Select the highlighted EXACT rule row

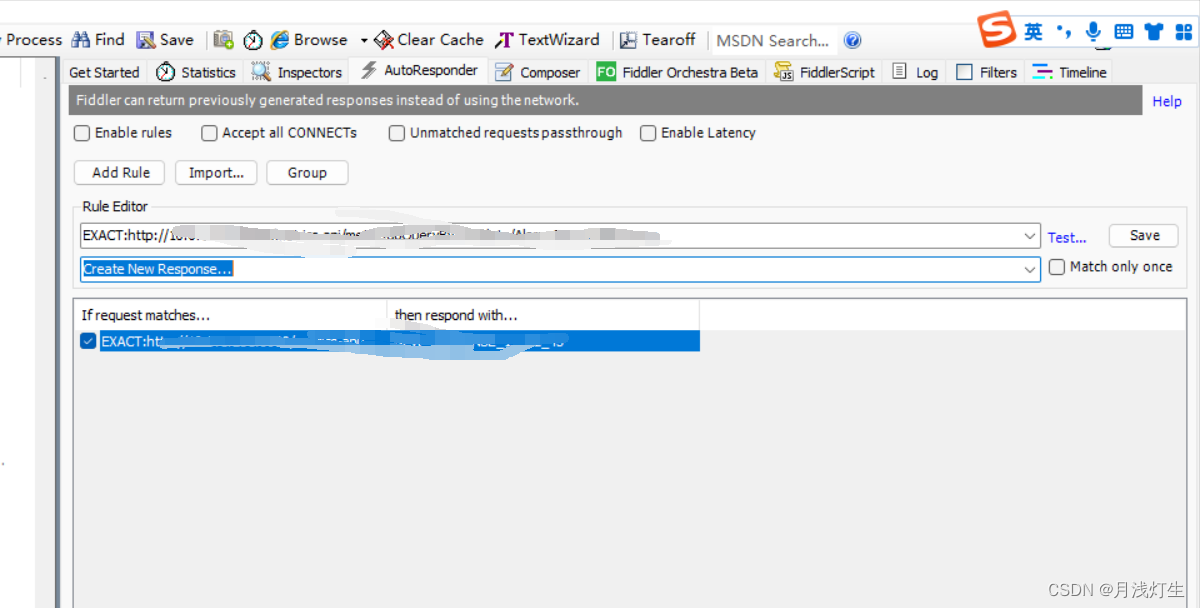[x=399, y=341]
